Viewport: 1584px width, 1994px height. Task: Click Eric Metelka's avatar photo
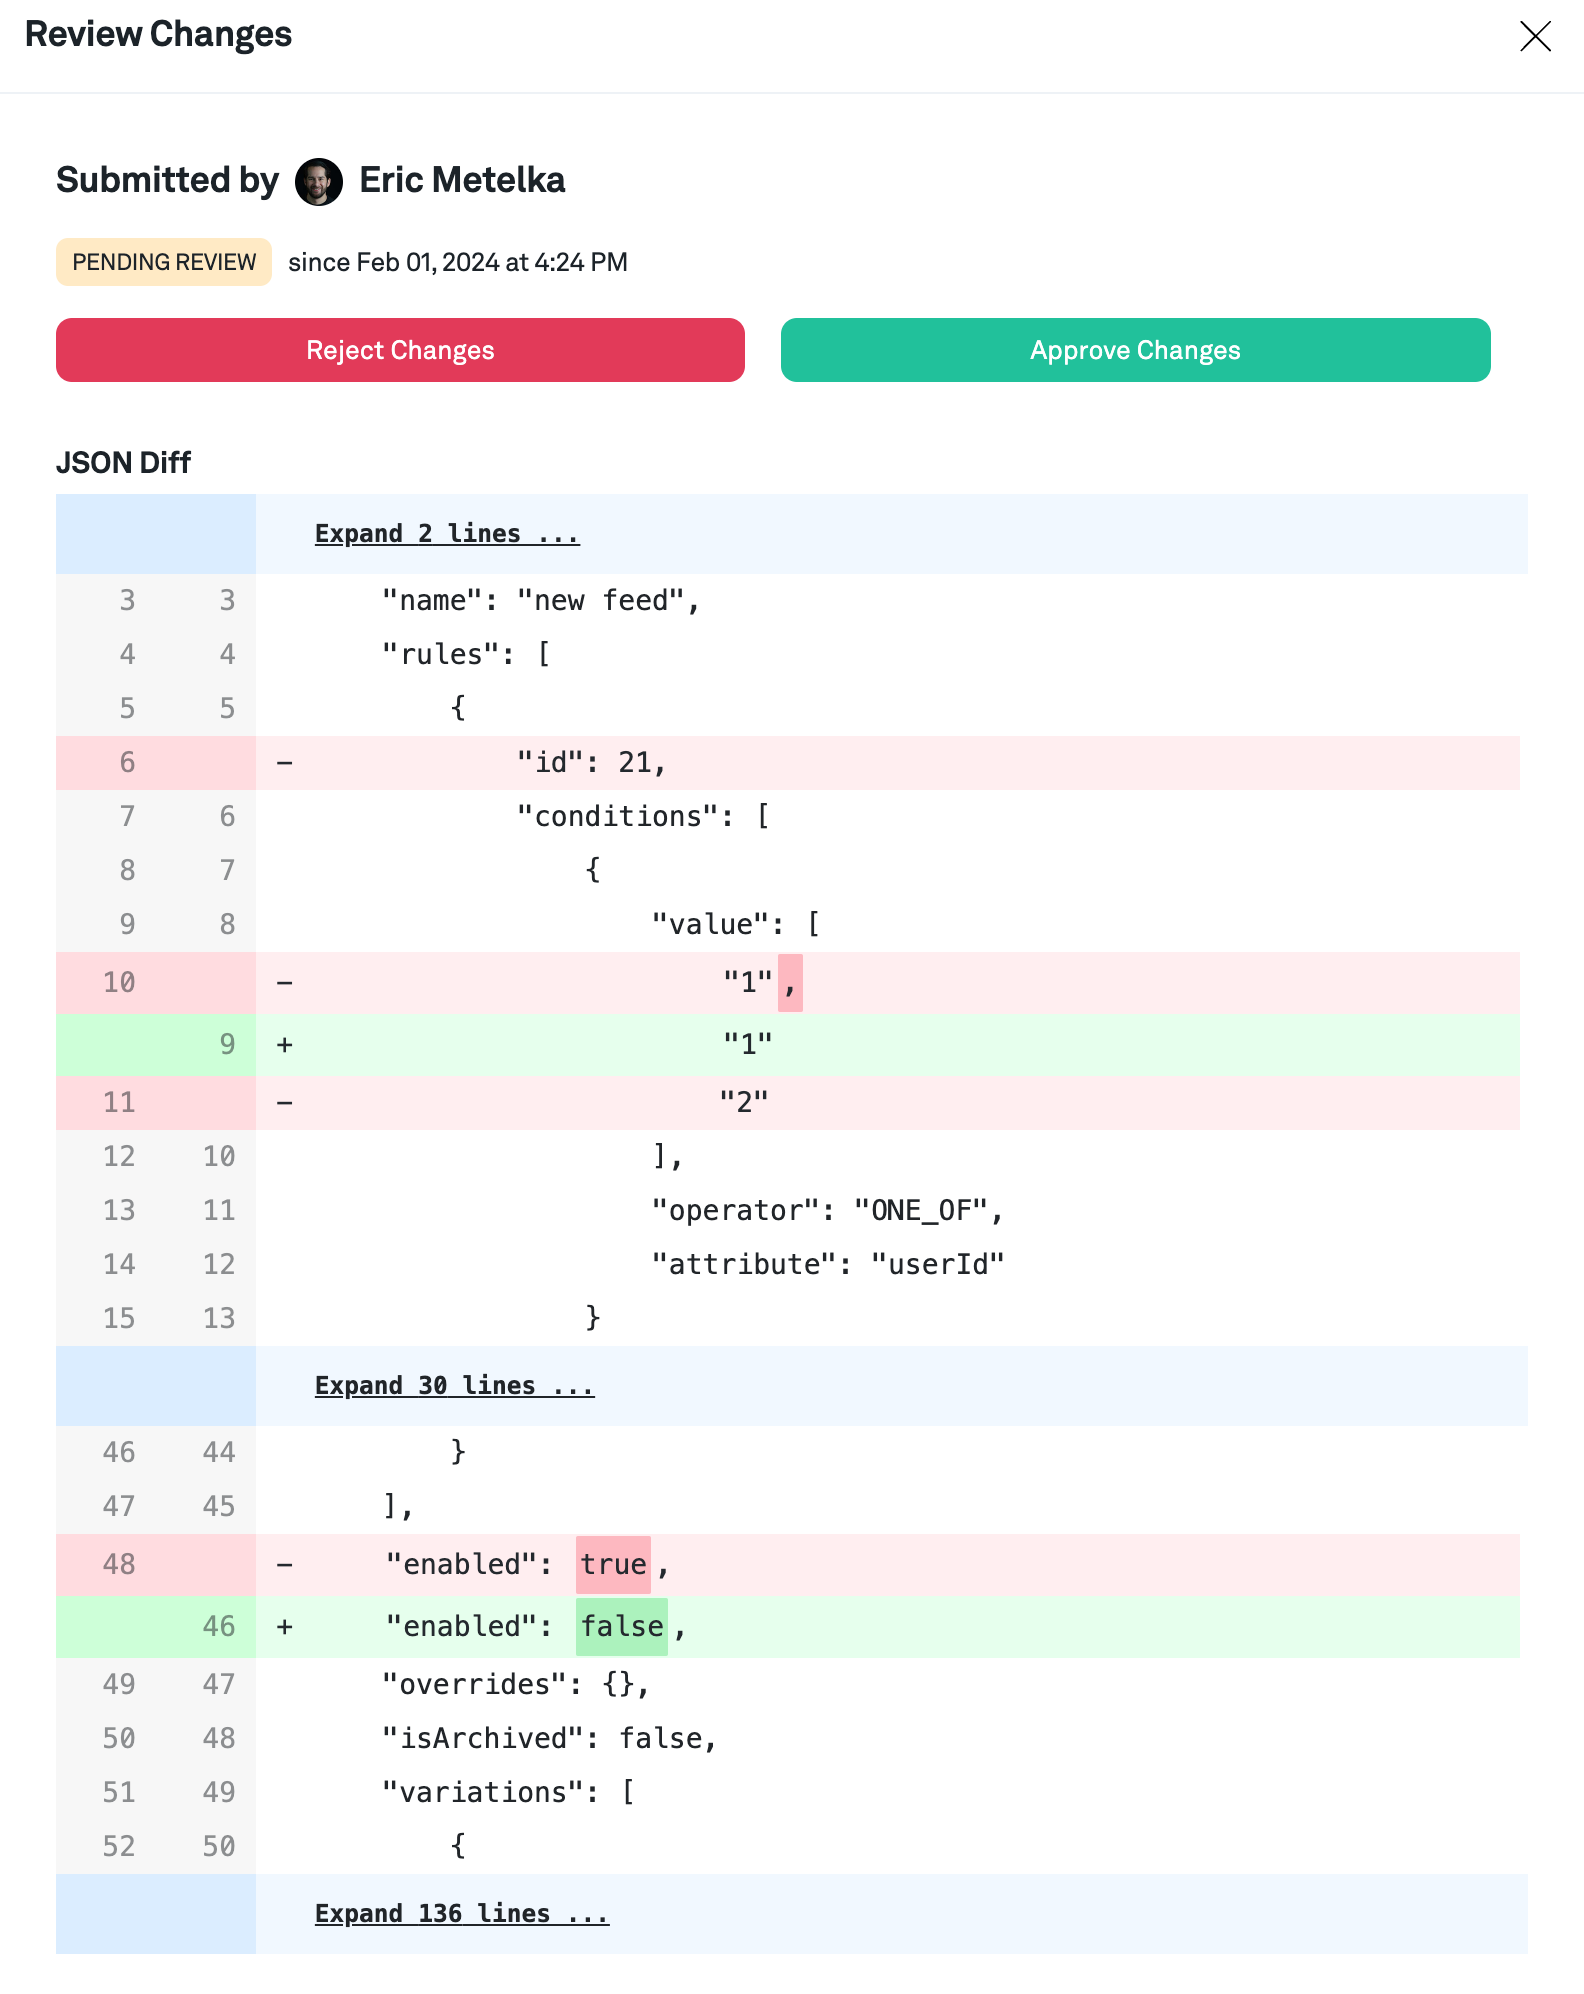point(319,182)
